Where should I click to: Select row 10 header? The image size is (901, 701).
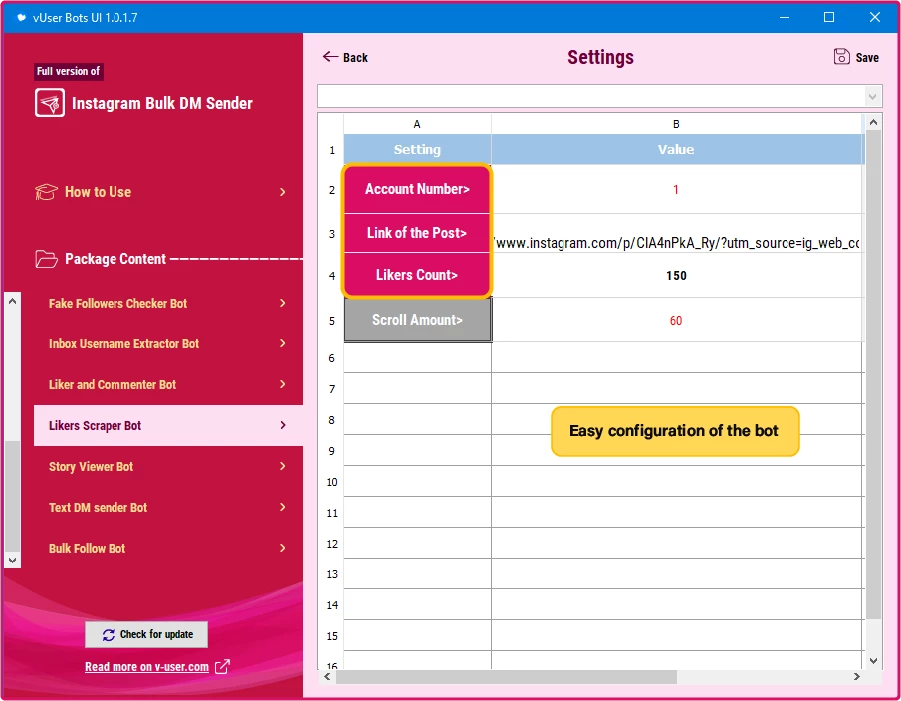click(x=332, y=482)
